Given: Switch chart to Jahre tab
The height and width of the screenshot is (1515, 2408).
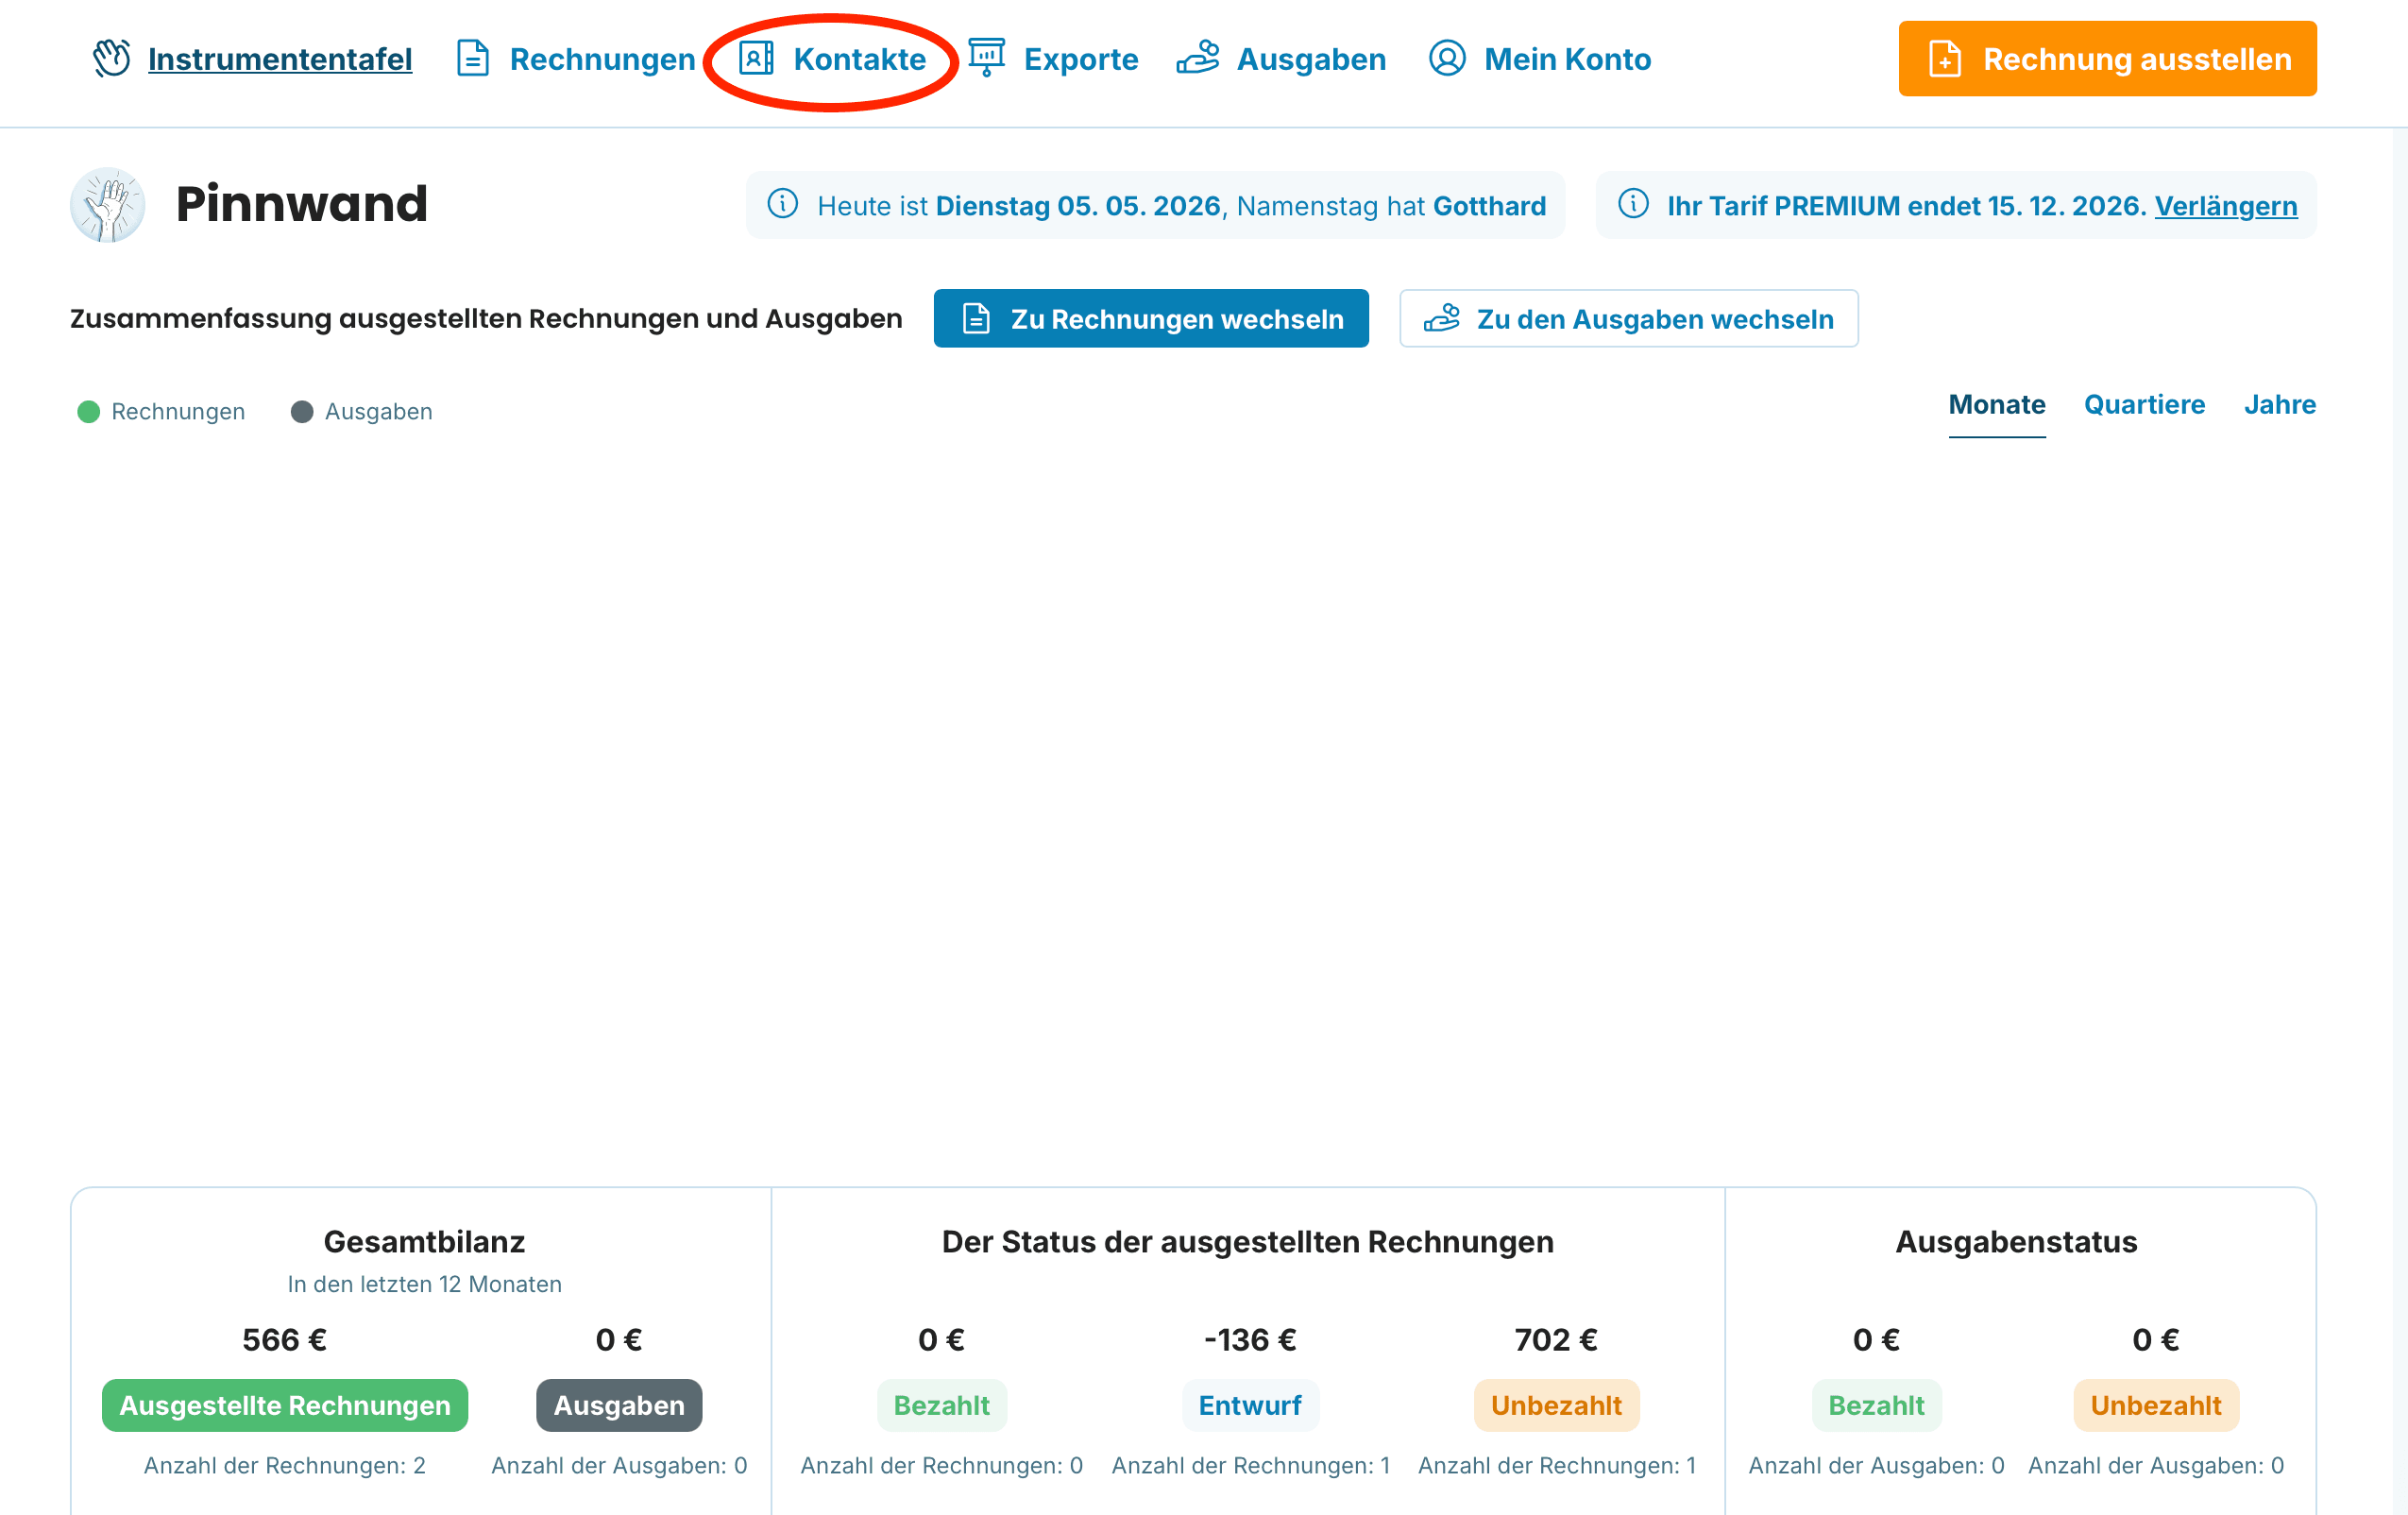Looking at the screenshot, I should tap(2279, 405).
